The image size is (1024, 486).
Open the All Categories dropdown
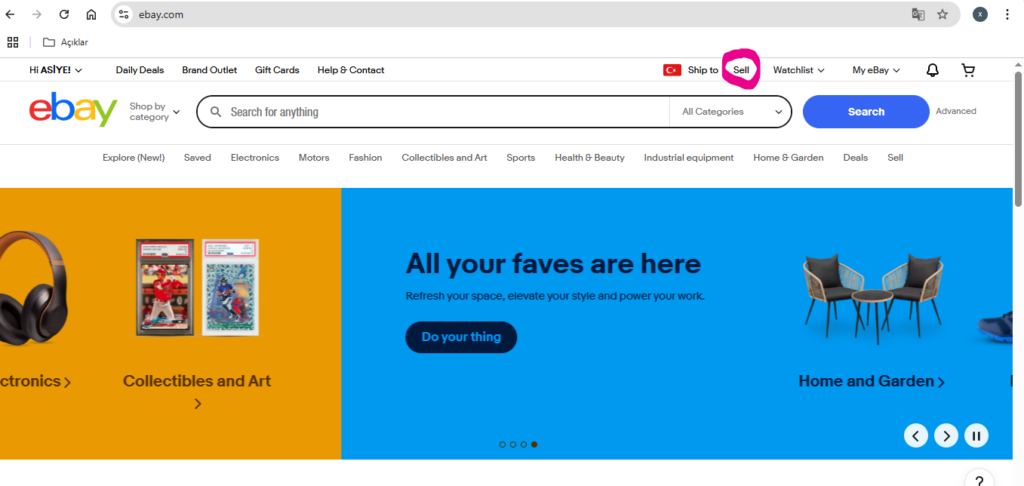[731, 112]
